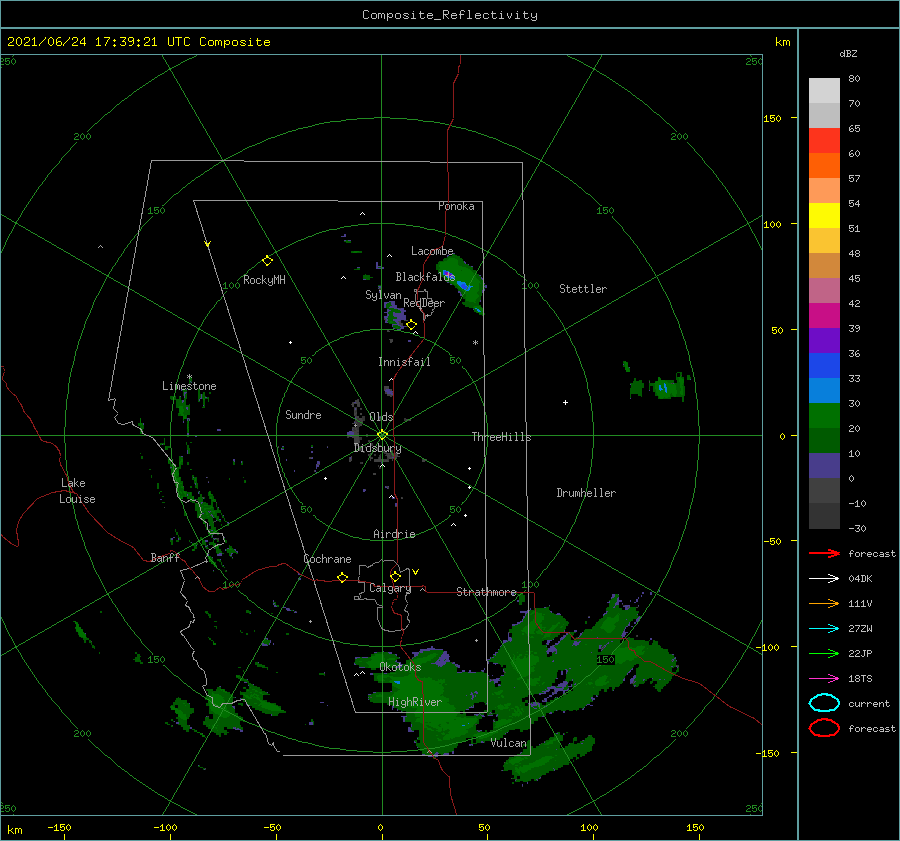
Task: Select the 65 dBZ red swatch
Action: point(824,141)
